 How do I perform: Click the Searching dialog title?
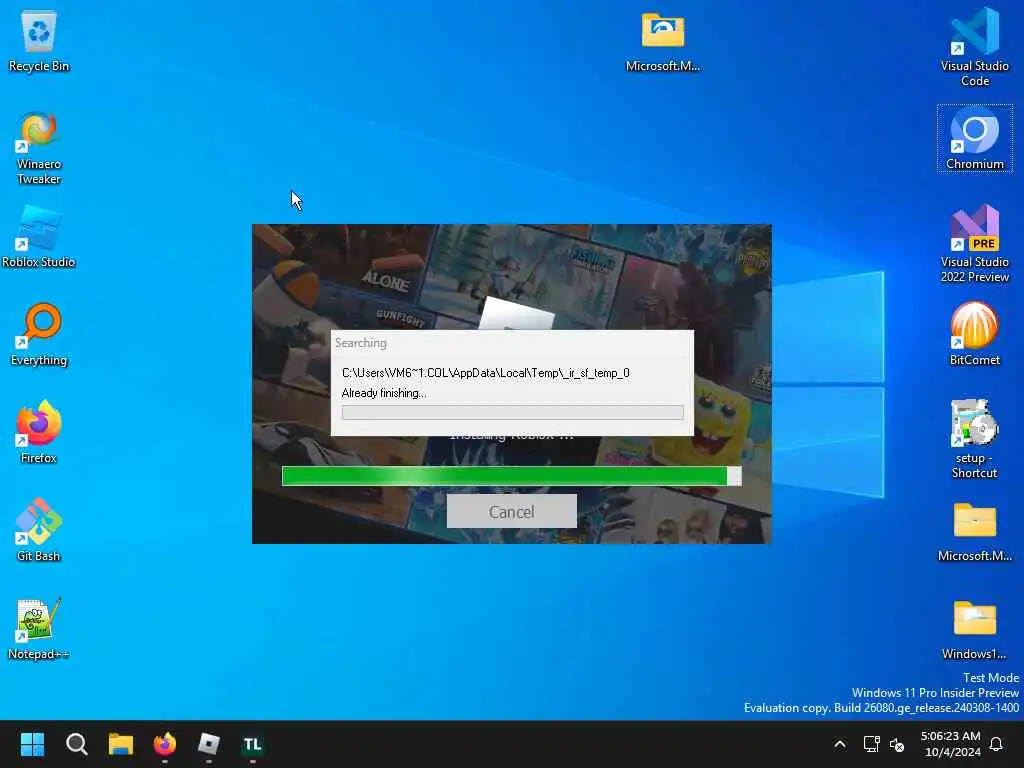click(360, 343)
